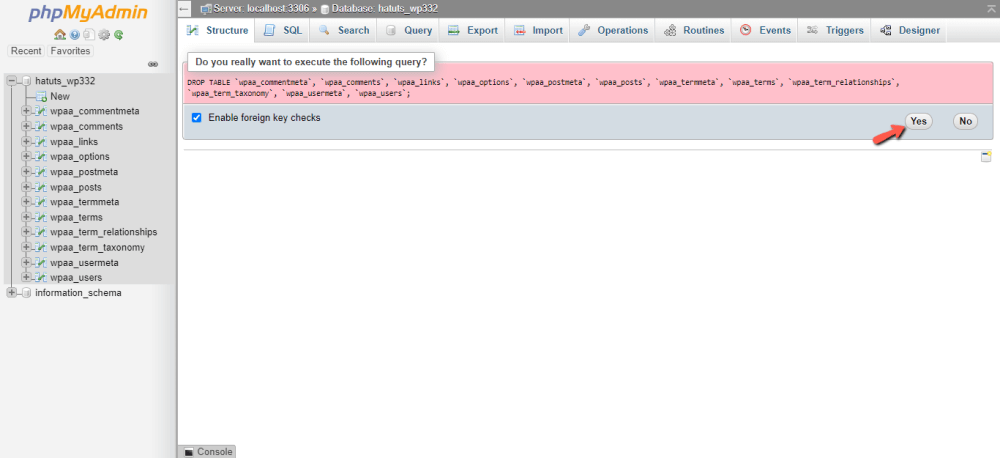
Task: Open the Search tab
Action: pyautogui.click(x=344, y=30)
